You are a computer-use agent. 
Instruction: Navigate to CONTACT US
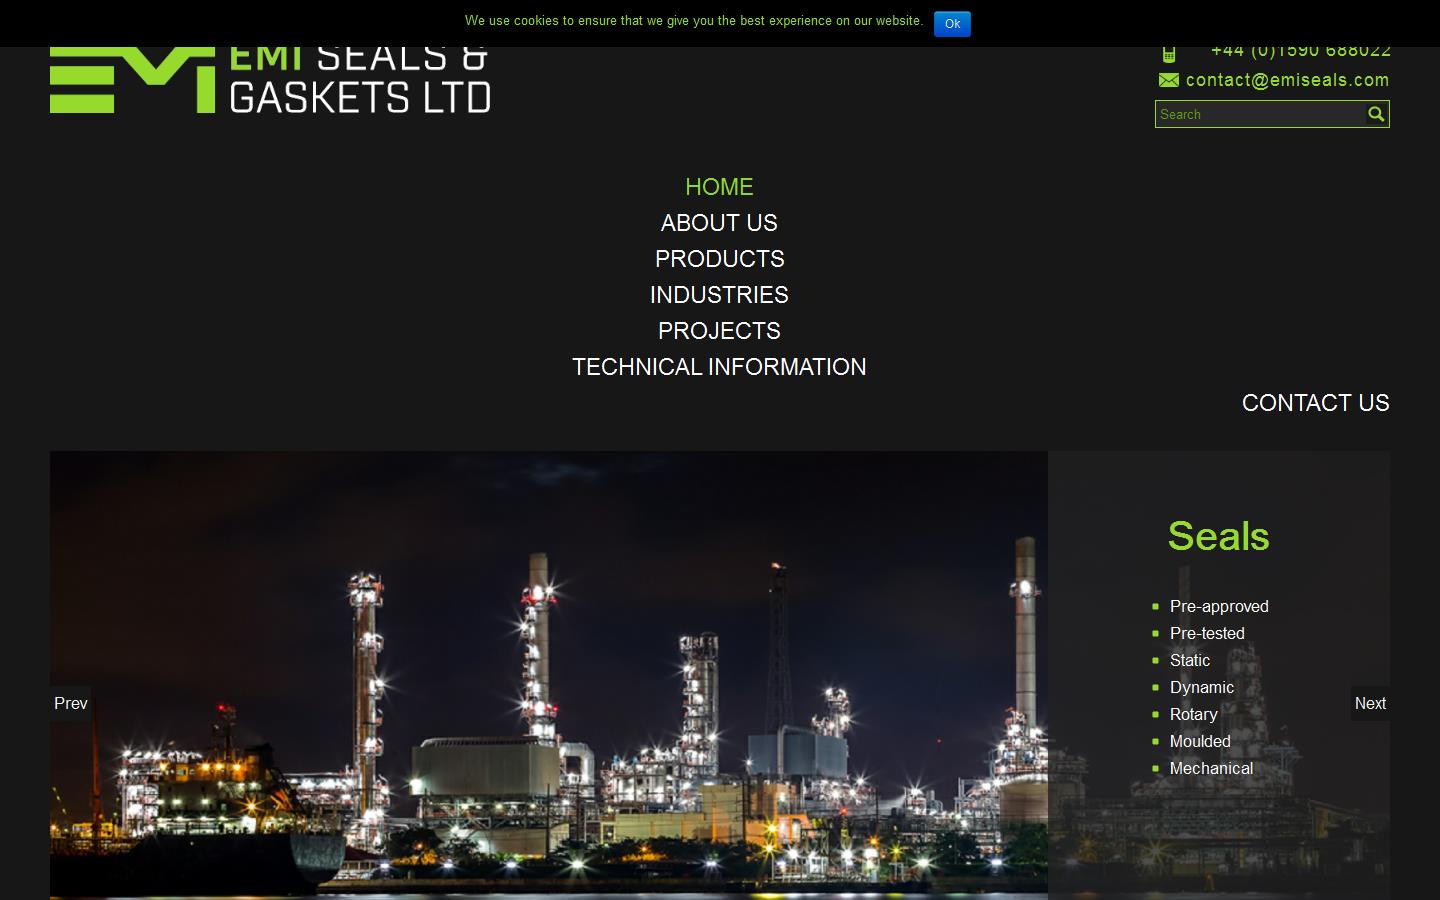tap(1316, 403)
